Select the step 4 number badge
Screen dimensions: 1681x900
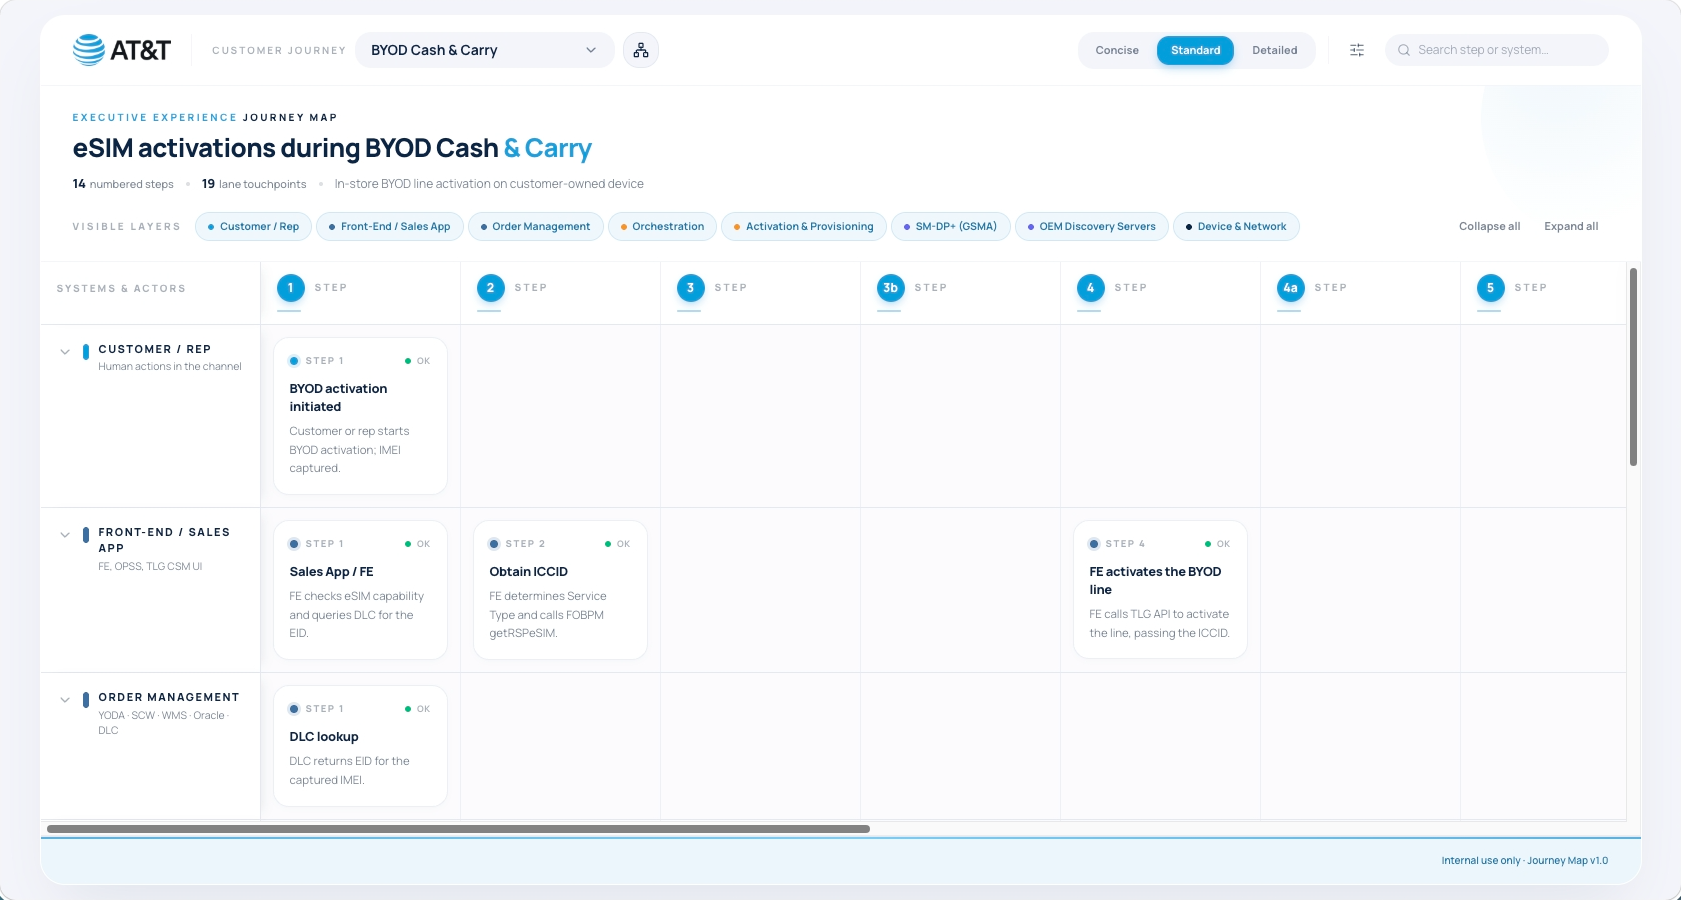pos(1090,288)
